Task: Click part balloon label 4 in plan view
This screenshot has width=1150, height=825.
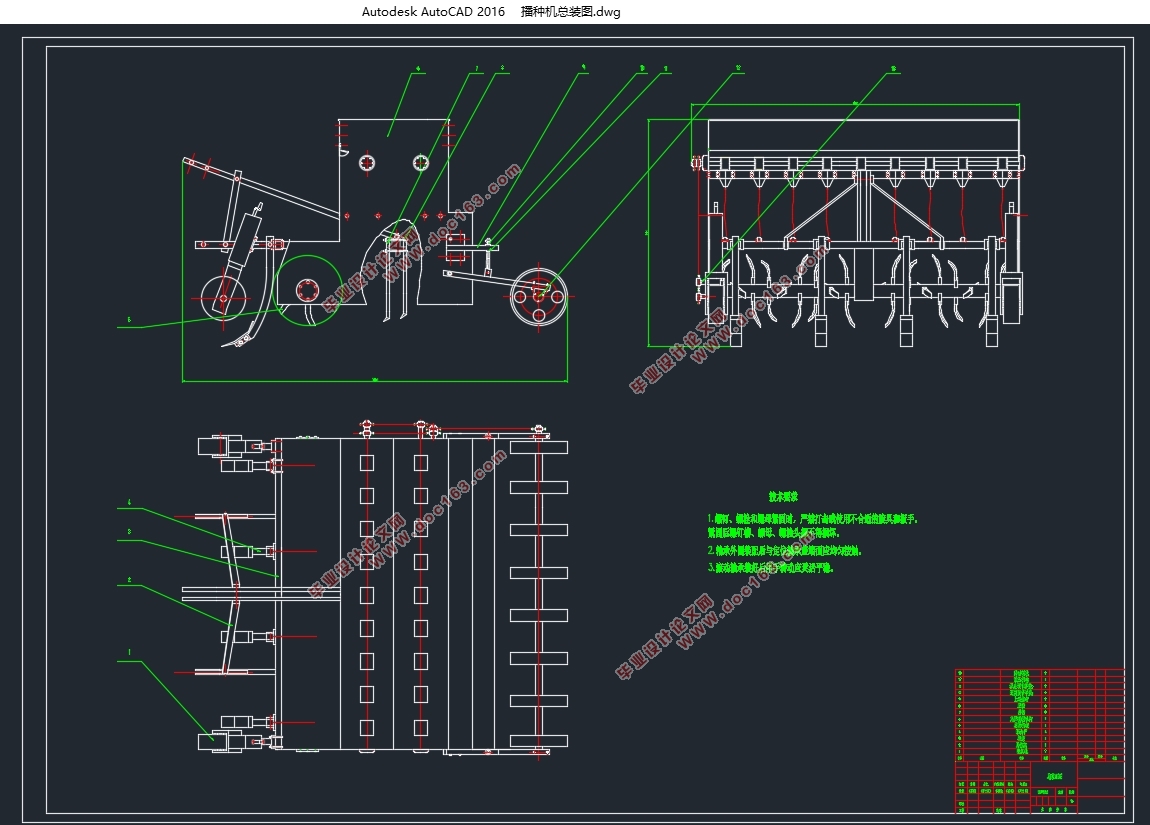Action: coord(130,502)
